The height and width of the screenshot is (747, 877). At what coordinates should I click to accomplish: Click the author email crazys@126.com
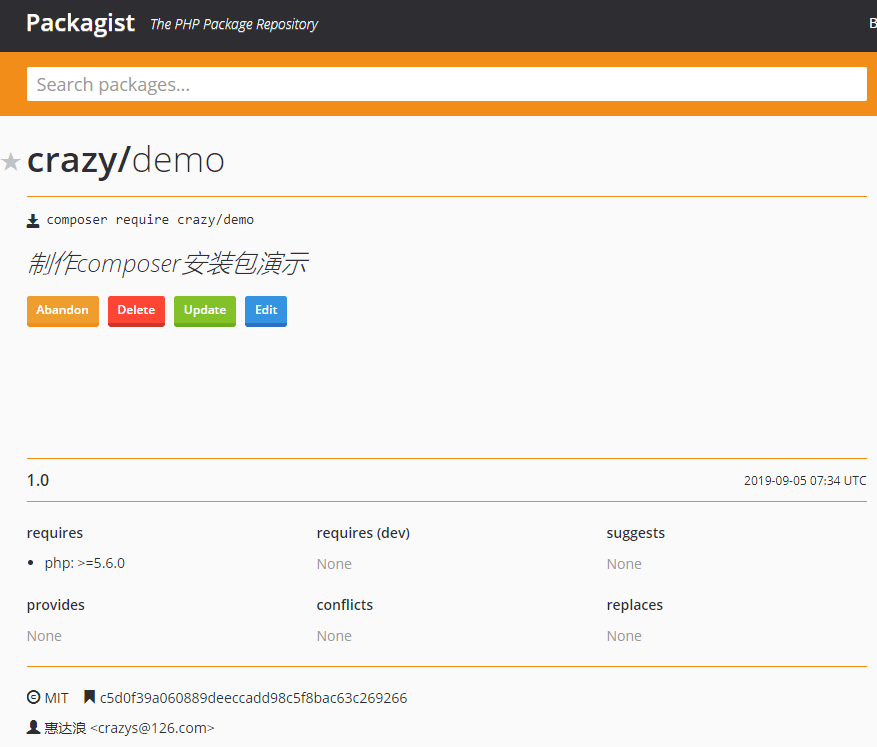pyautogui.click(x=152, y=728)
